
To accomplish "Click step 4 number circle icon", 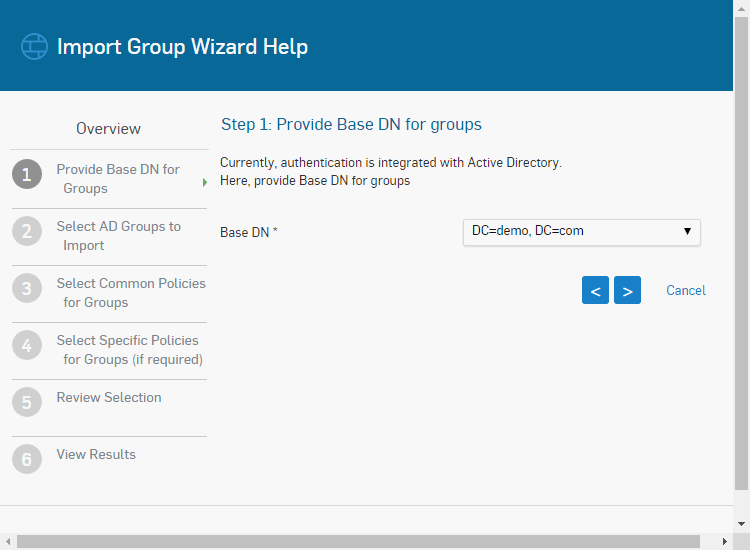I will [x=27, y=345].
